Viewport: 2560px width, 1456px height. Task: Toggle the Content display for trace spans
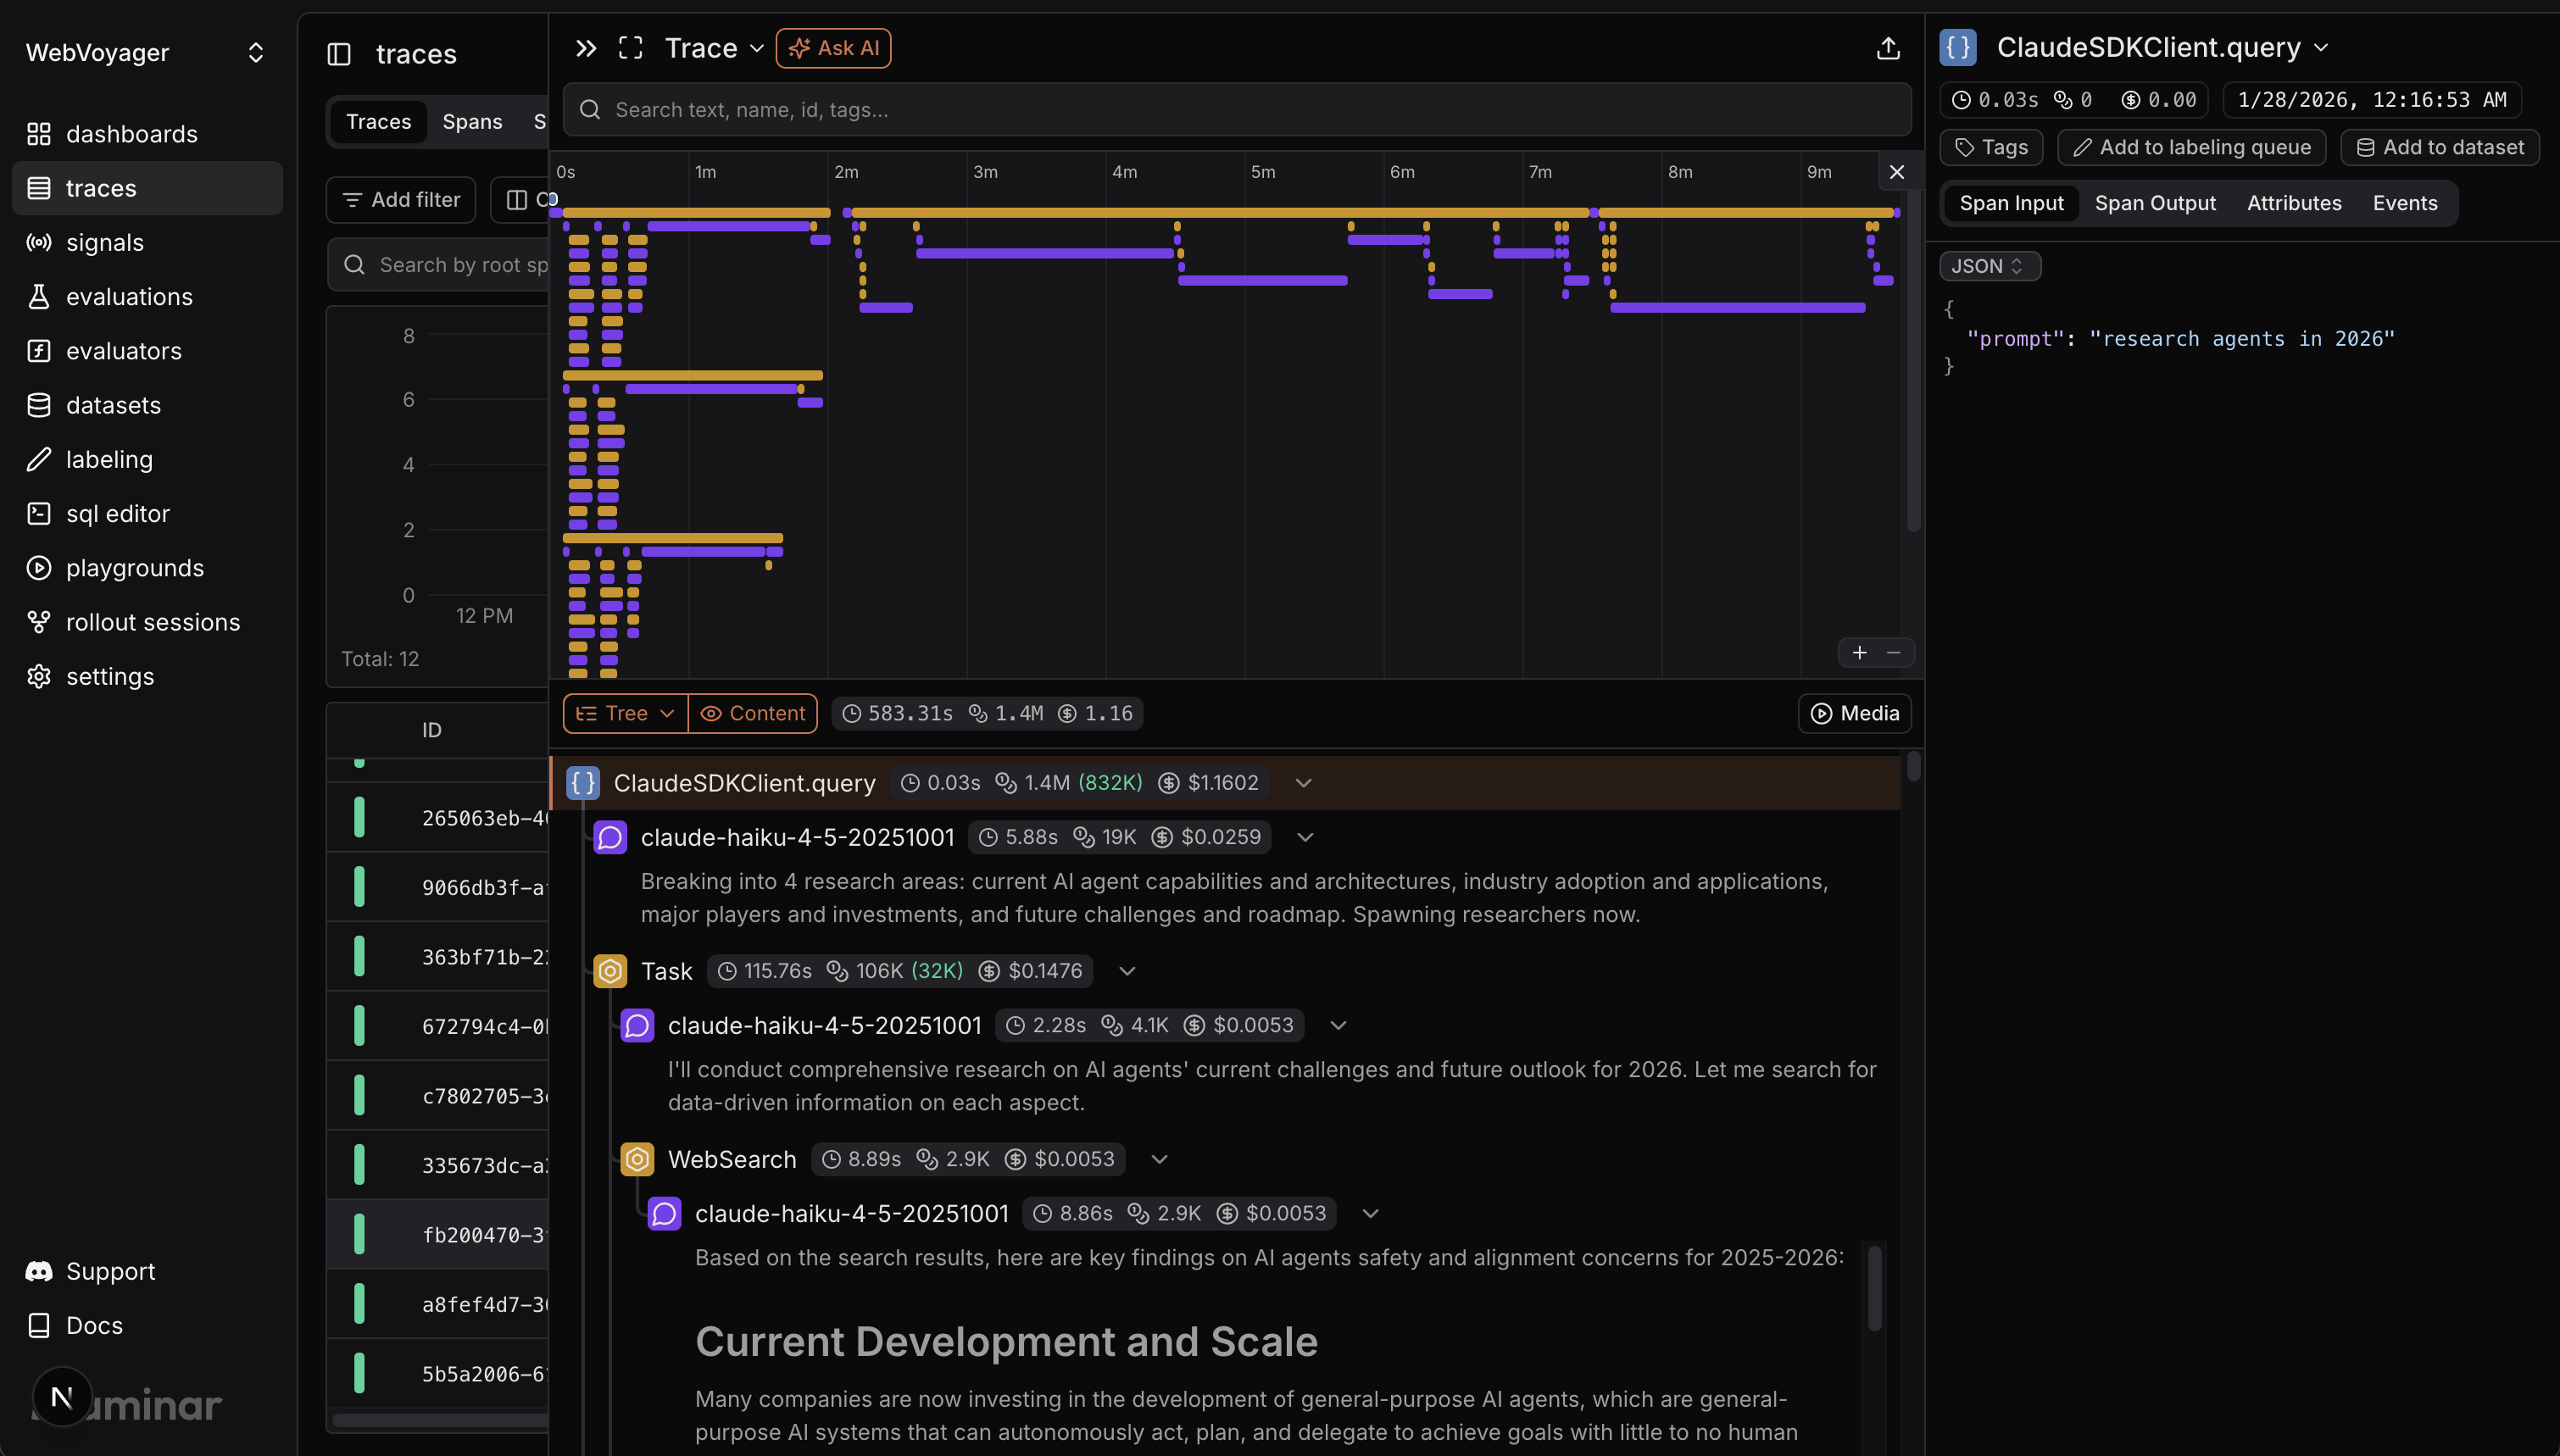753,713
